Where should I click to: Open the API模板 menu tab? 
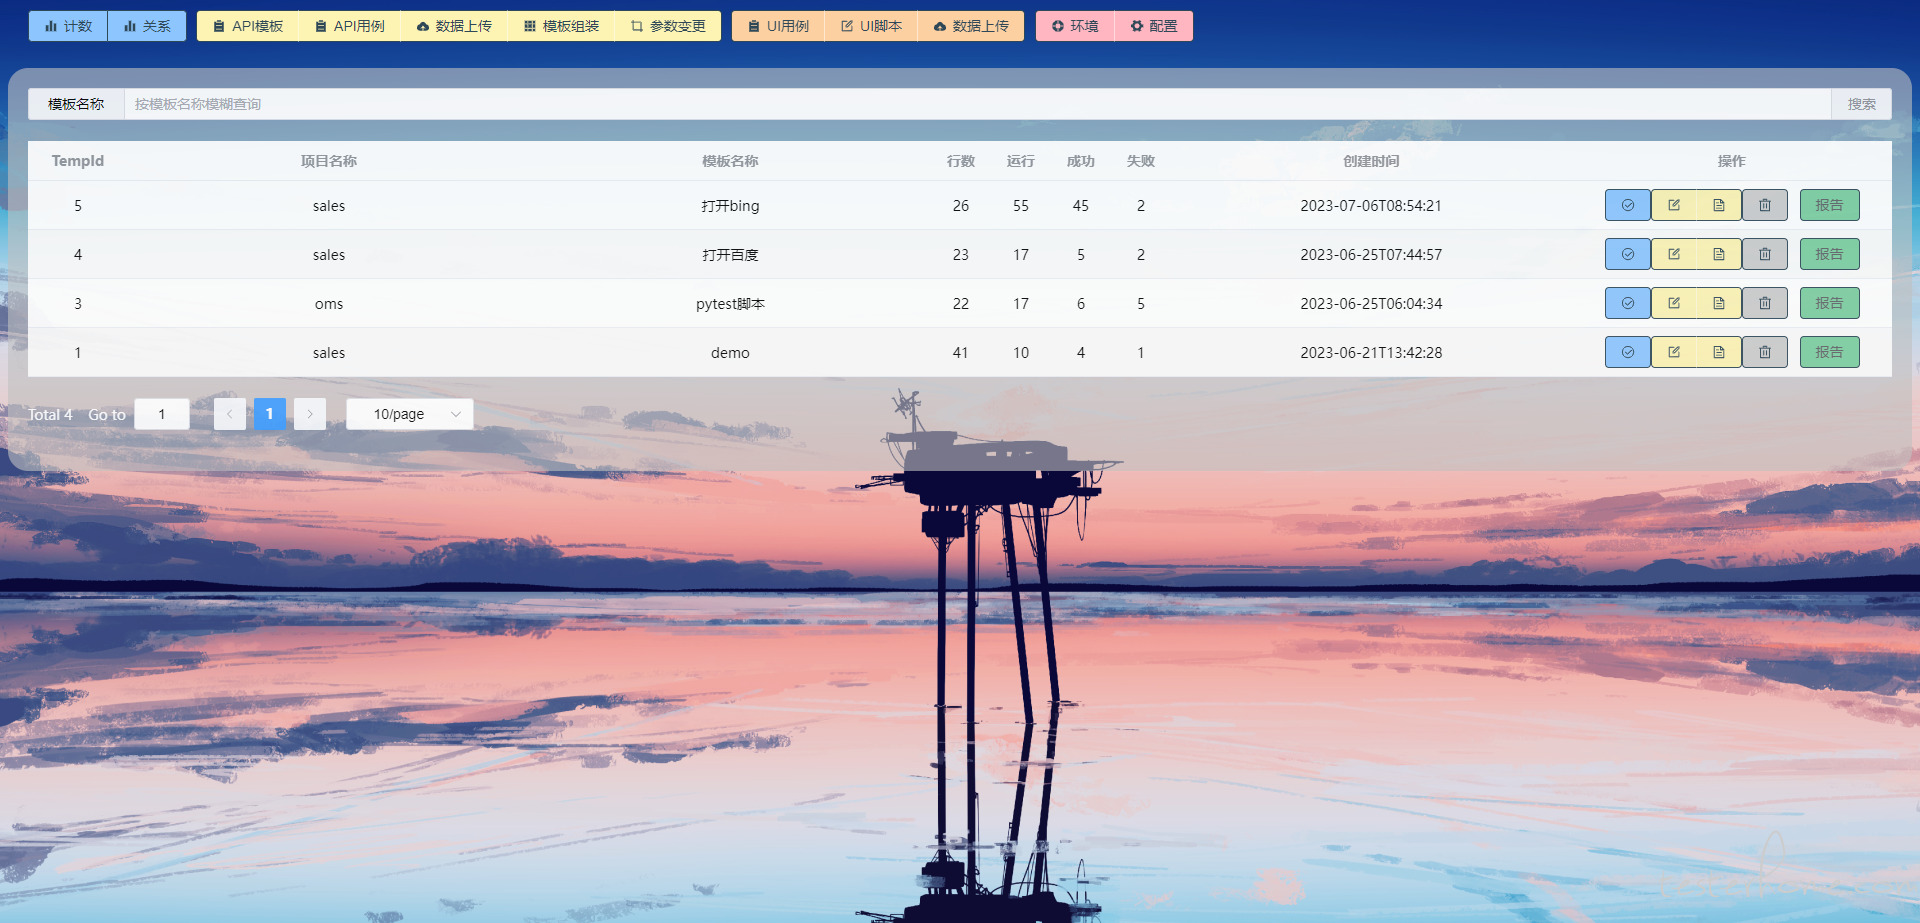(x=248, y=26)
